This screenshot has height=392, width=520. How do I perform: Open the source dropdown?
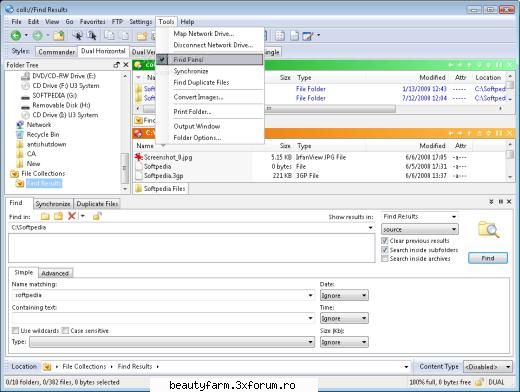tap(419, 229)
